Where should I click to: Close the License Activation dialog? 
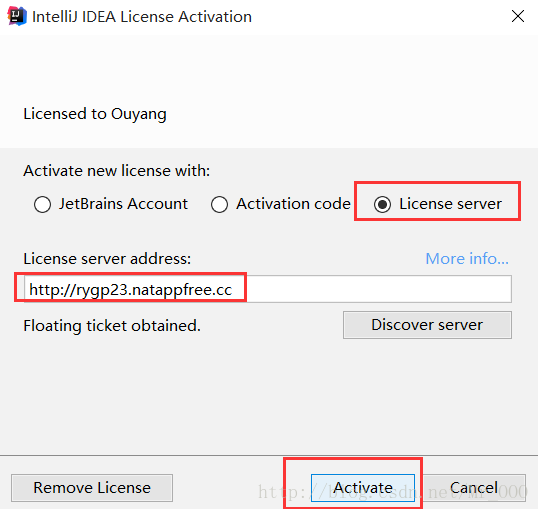(517, 16)
